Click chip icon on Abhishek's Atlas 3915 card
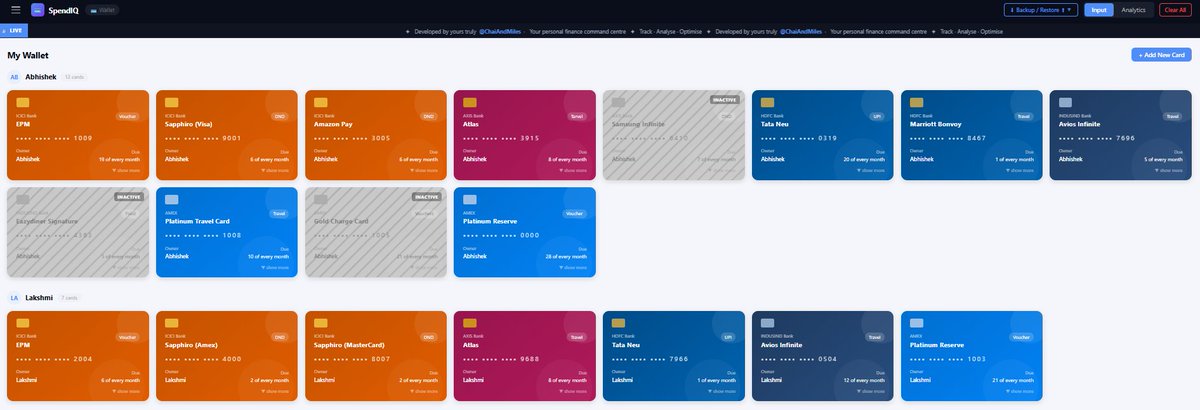 (x=469, y=103)
